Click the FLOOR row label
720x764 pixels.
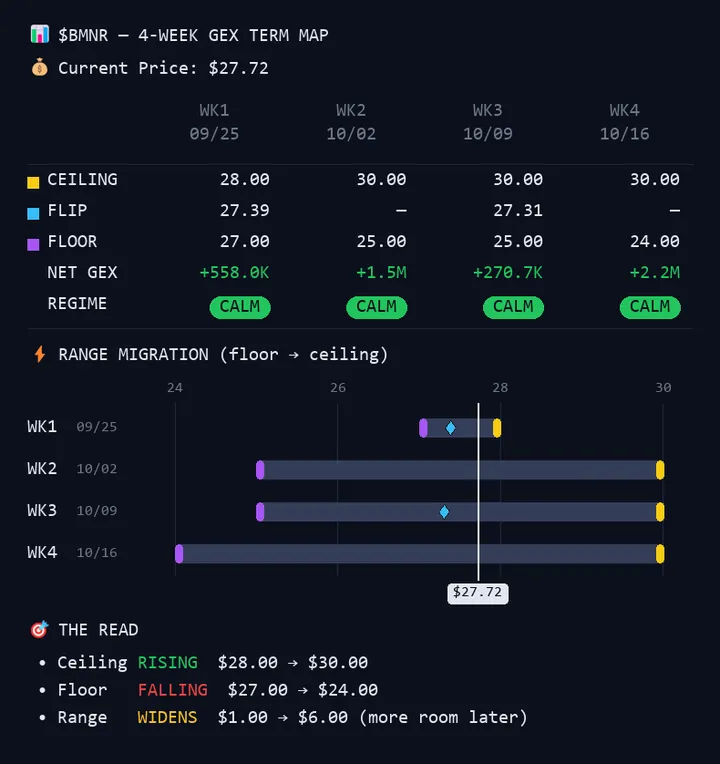72,241
